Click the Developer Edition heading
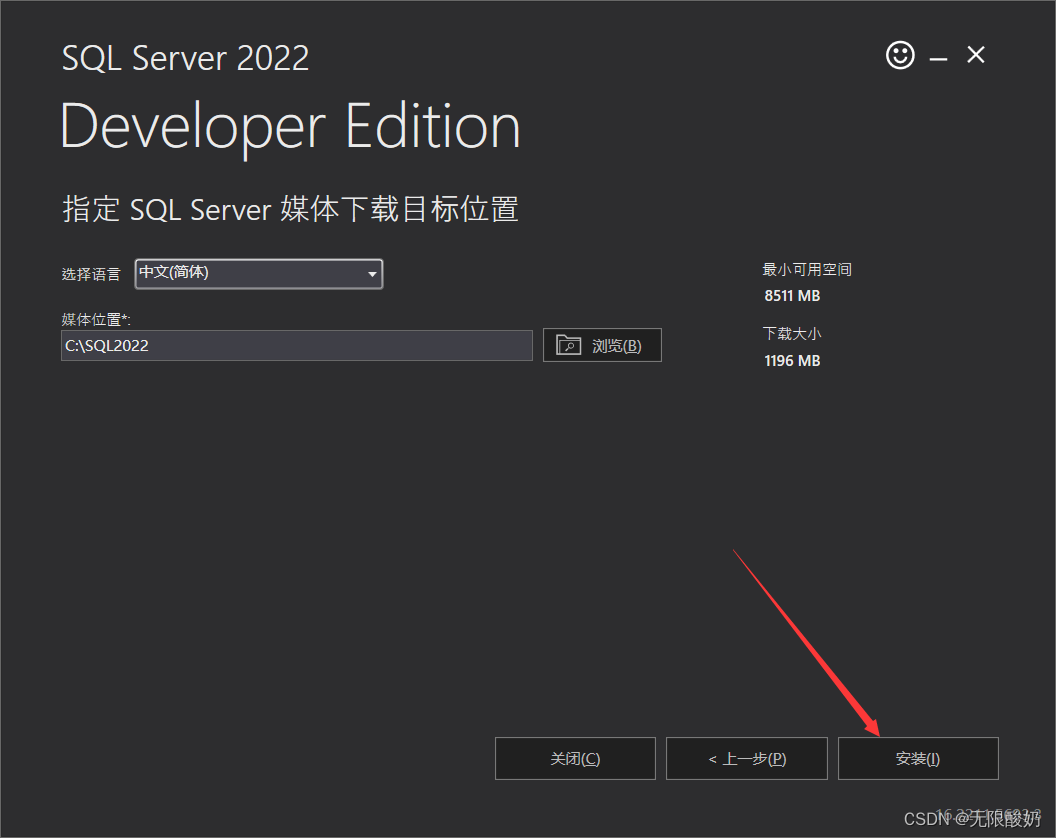1056x838 pixels. (290, 127)
